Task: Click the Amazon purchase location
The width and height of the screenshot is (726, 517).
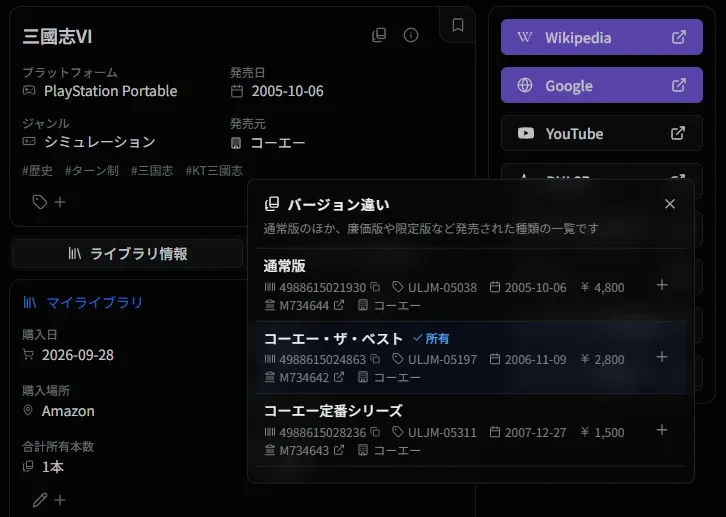Action: (68, 411)
